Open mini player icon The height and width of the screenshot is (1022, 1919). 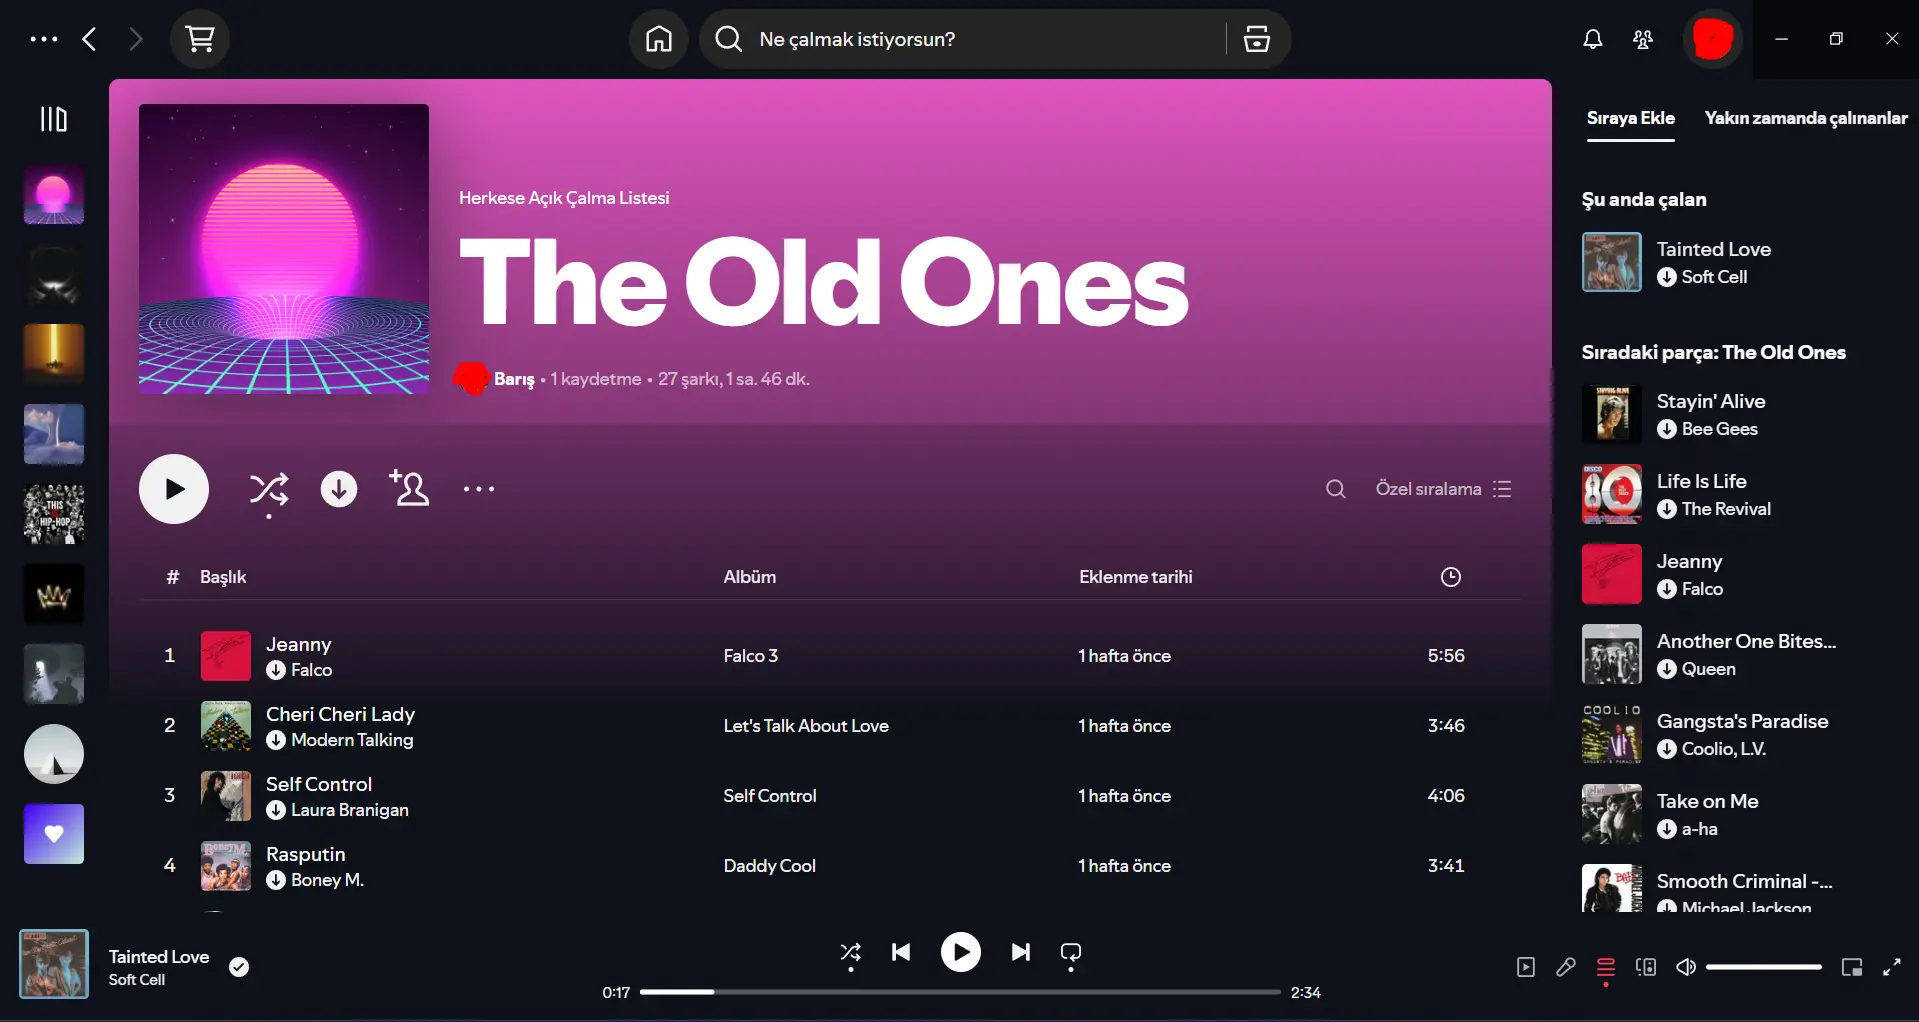click(x=1852, y=967)
